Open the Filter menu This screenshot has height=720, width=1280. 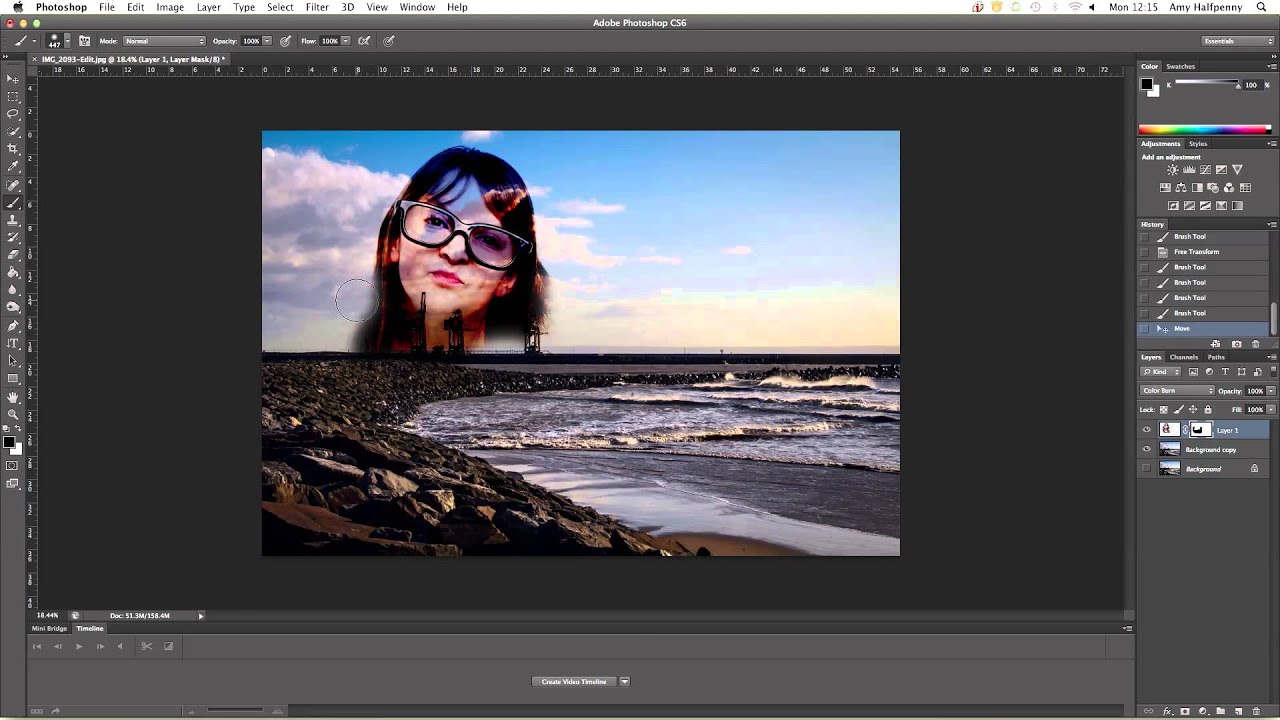(317, 7)
